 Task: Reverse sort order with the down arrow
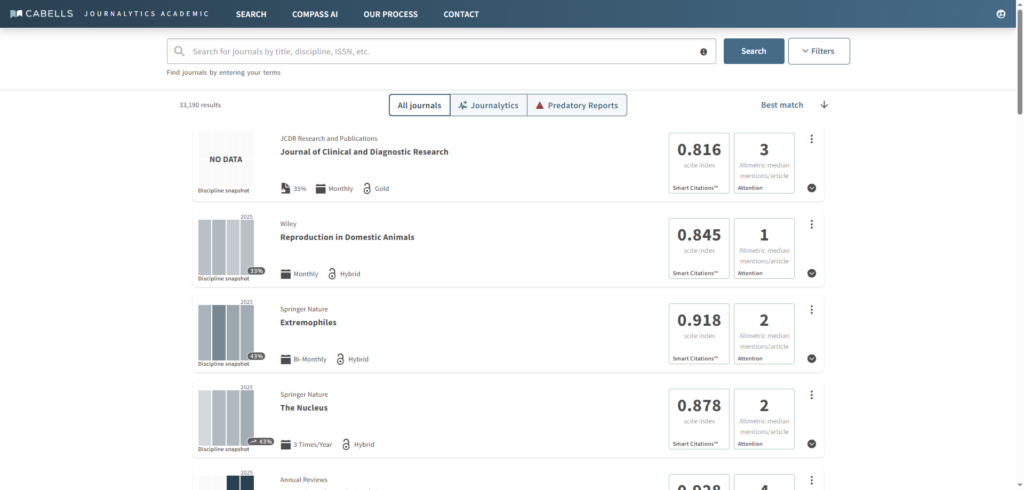[824, 105]
